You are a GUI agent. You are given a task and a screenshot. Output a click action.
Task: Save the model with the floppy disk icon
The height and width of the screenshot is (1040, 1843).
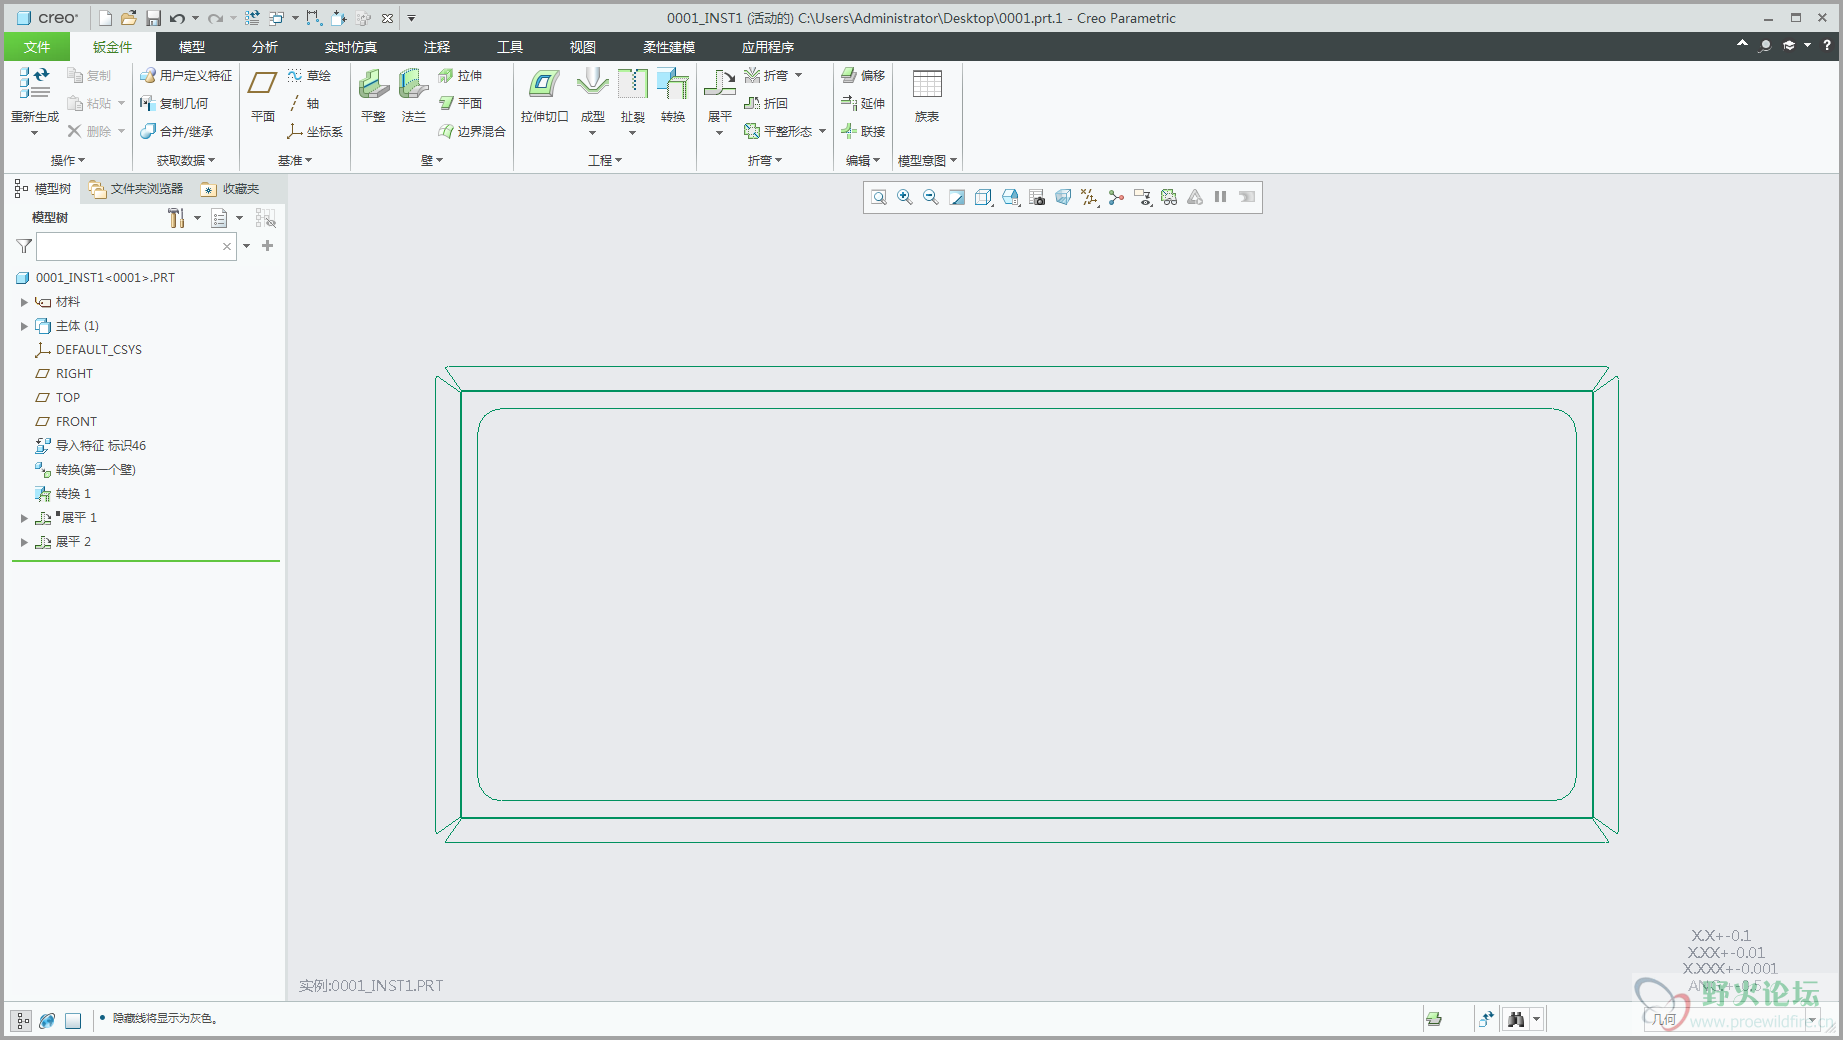point(153,18)
